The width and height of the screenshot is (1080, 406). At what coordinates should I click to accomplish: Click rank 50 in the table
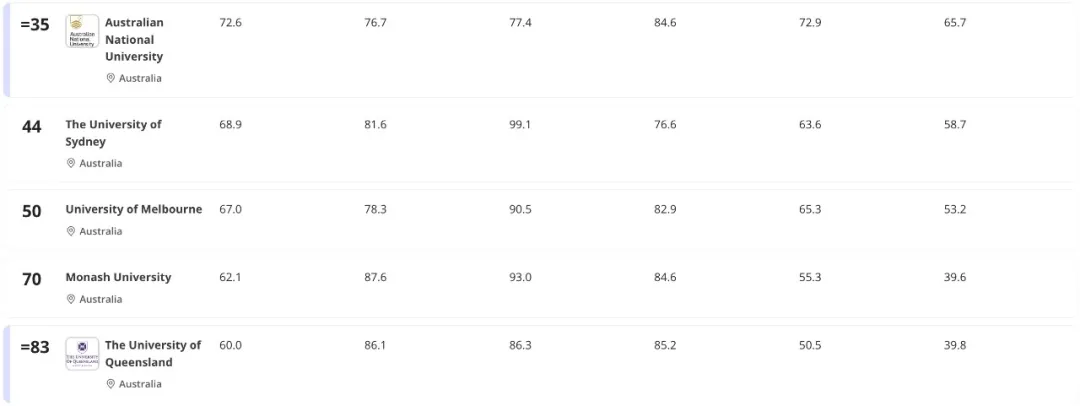[x=32, y=211]
